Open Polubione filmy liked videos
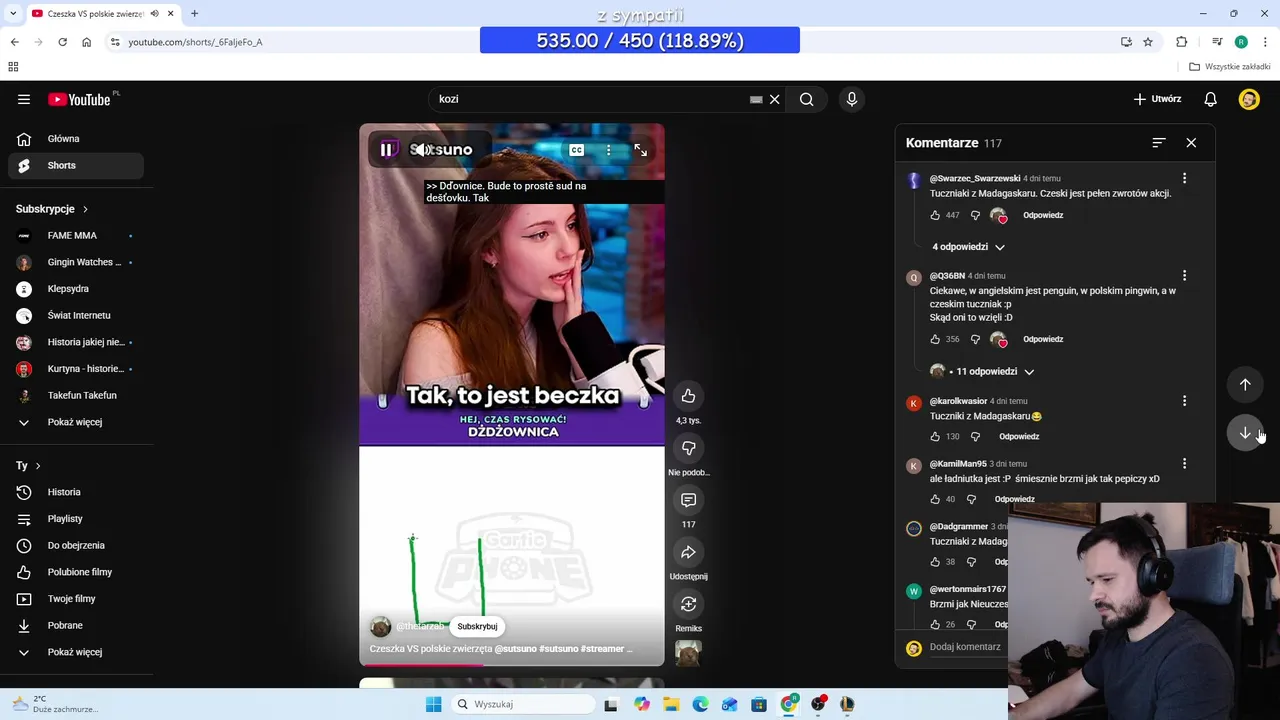This screenshot has width=1280, height=720. pyautogui.click(x=76, y=572)
